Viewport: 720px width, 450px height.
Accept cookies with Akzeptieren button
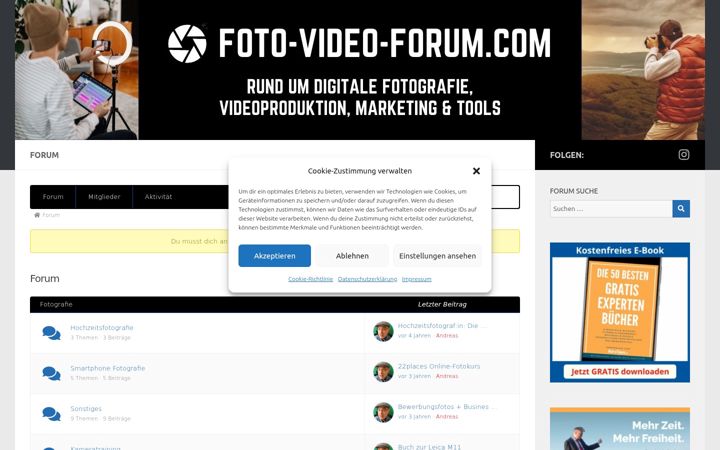click(275, 256)
